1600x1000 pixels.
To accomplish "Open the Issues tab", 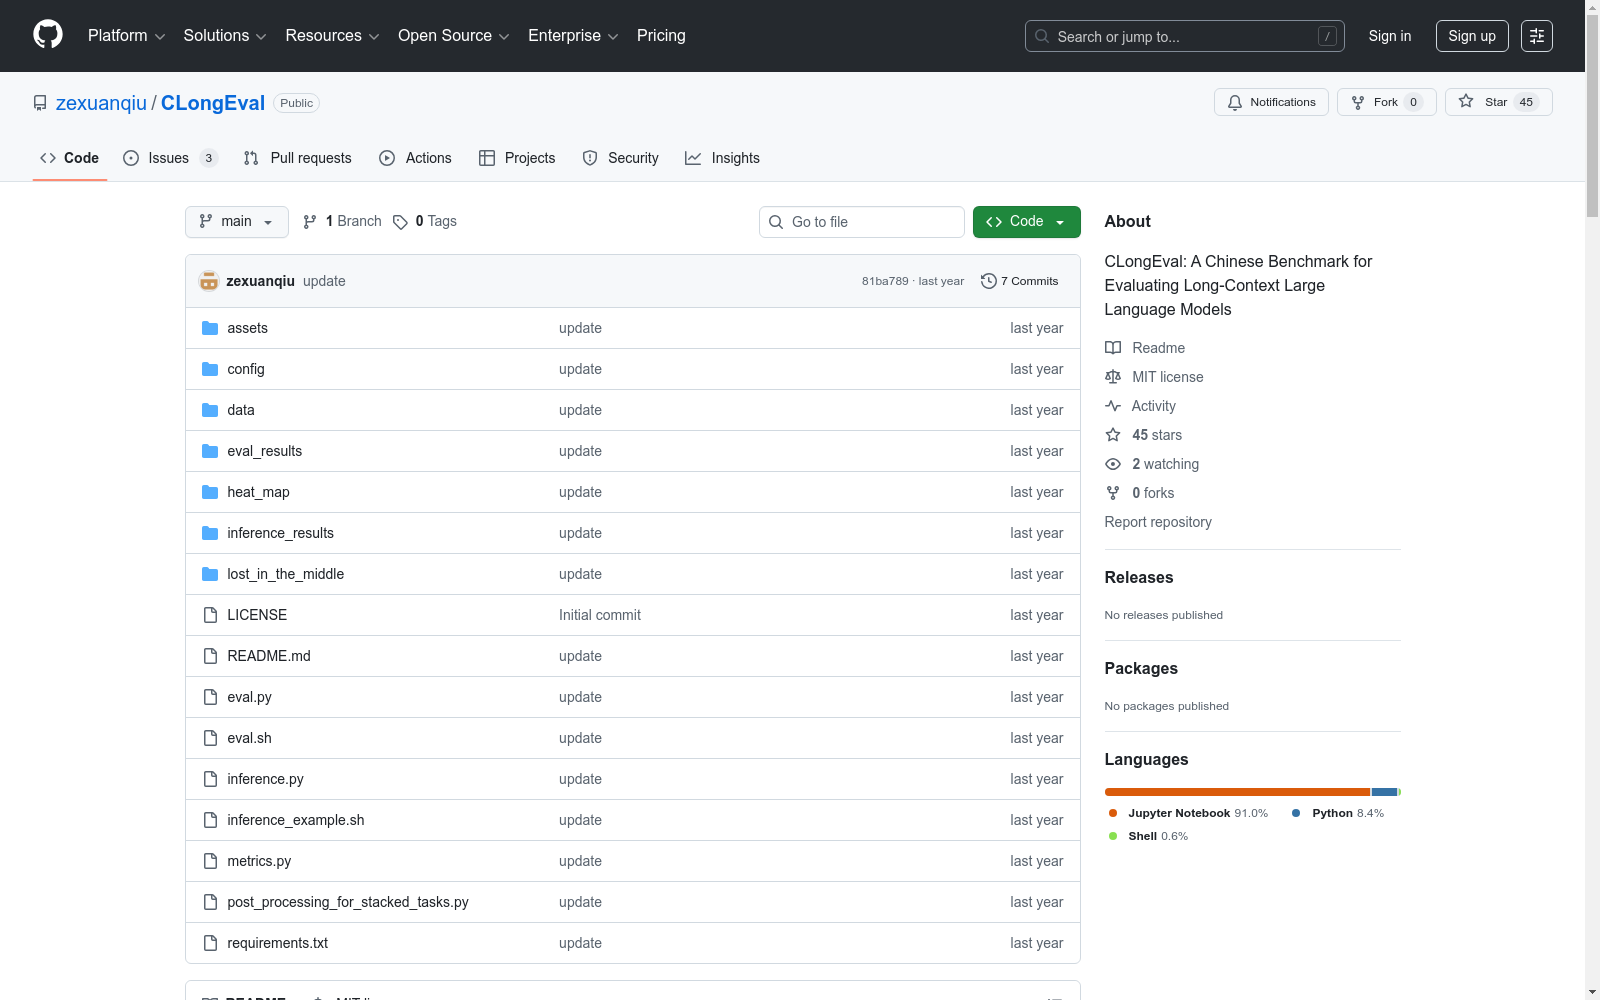I will pyautogui.click(x=170, y=158).
